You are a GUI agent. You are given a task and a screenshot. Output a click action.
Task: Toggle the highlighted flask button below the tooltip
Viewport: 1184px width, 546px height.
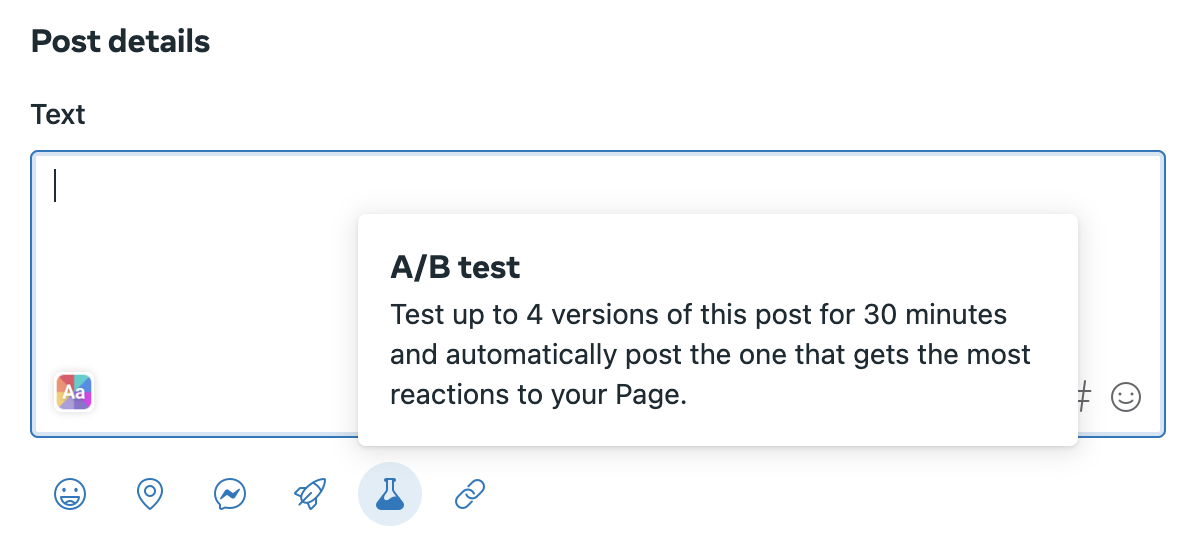click(390, 495)
